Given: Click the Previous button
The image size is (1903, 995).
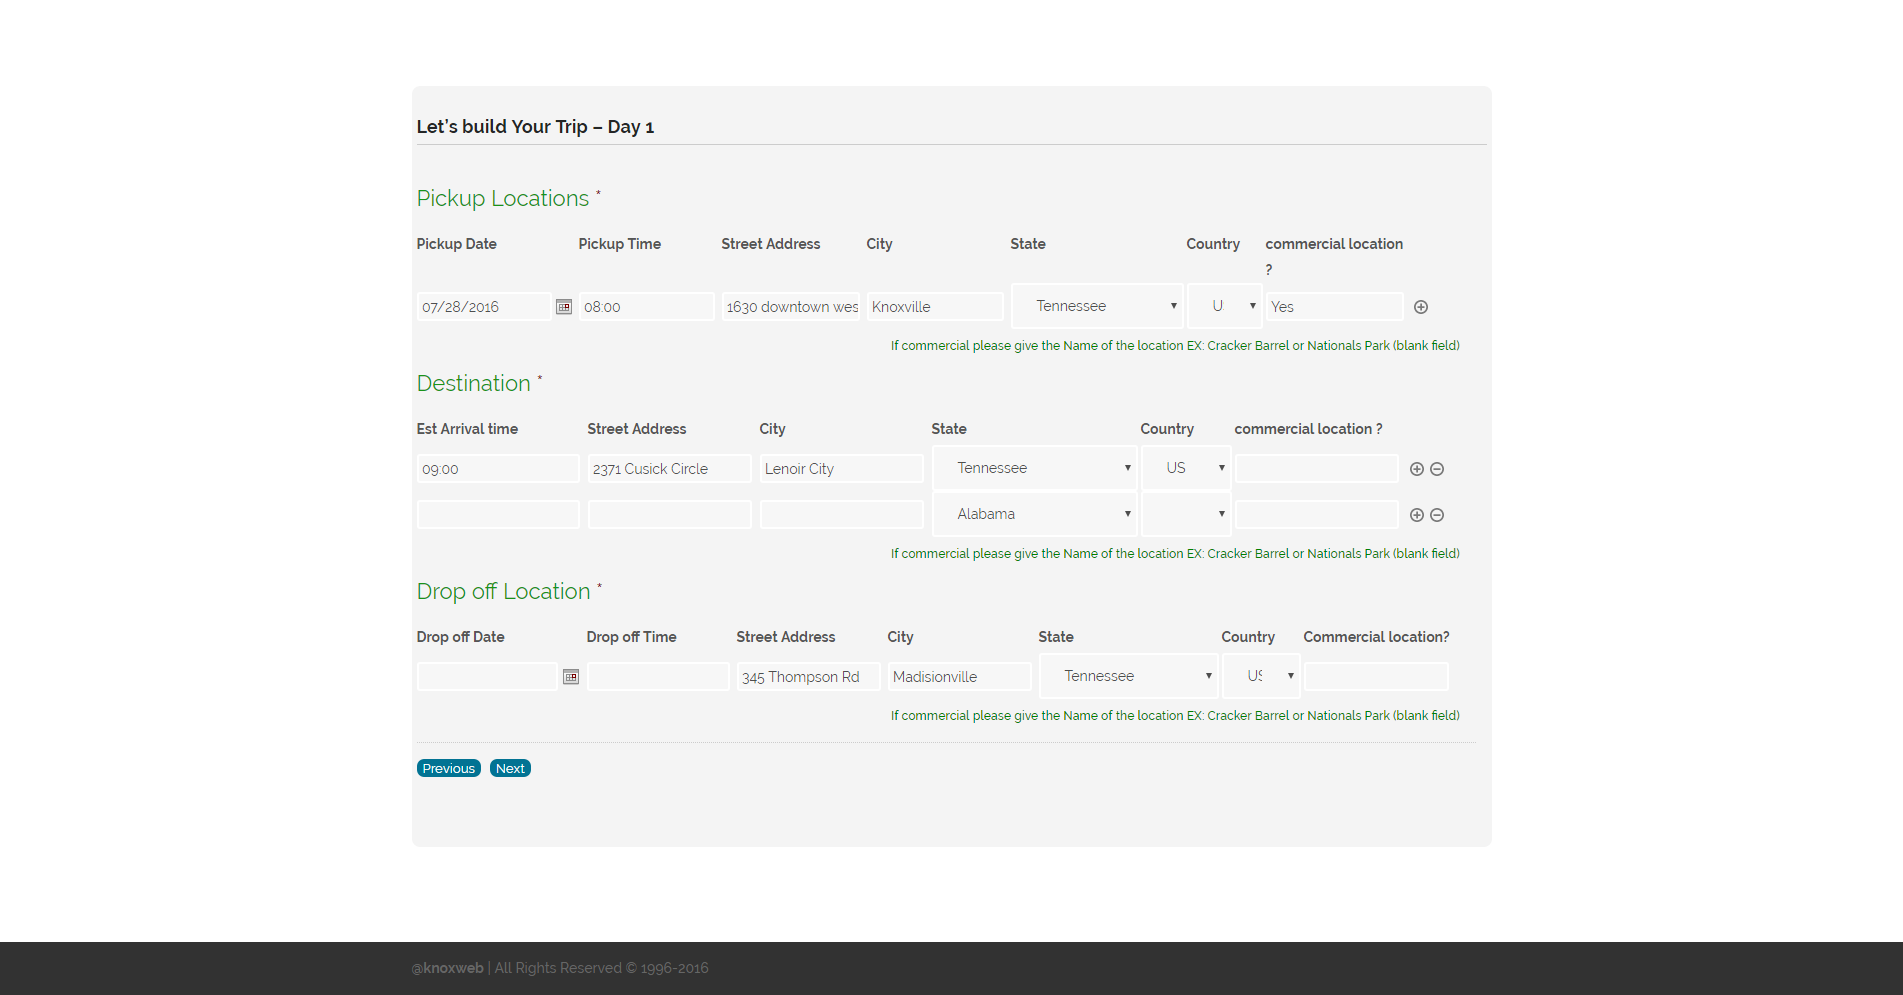Looking at the screenshot, I should (449, 768).
